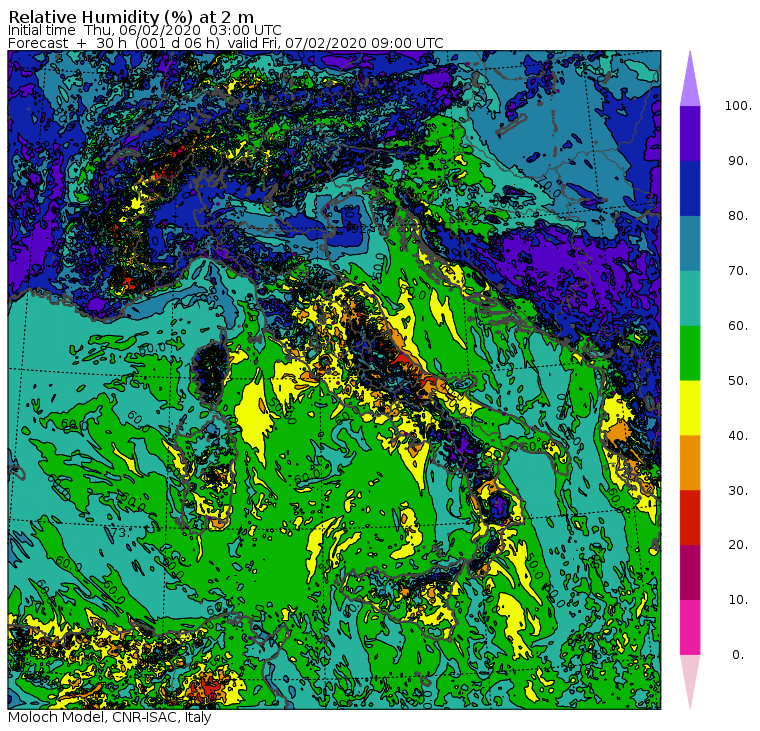This screenshot has width=760, height=731.
Task: Click the '20.' colorbar label
Action: coord(738,545)
